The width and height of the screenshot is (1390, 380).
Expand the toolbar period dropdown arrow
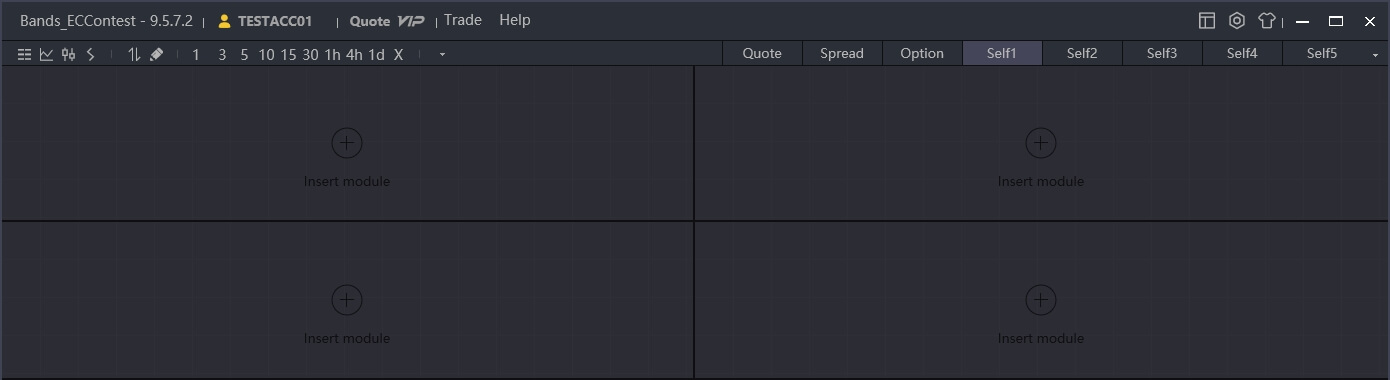[442, 55]
